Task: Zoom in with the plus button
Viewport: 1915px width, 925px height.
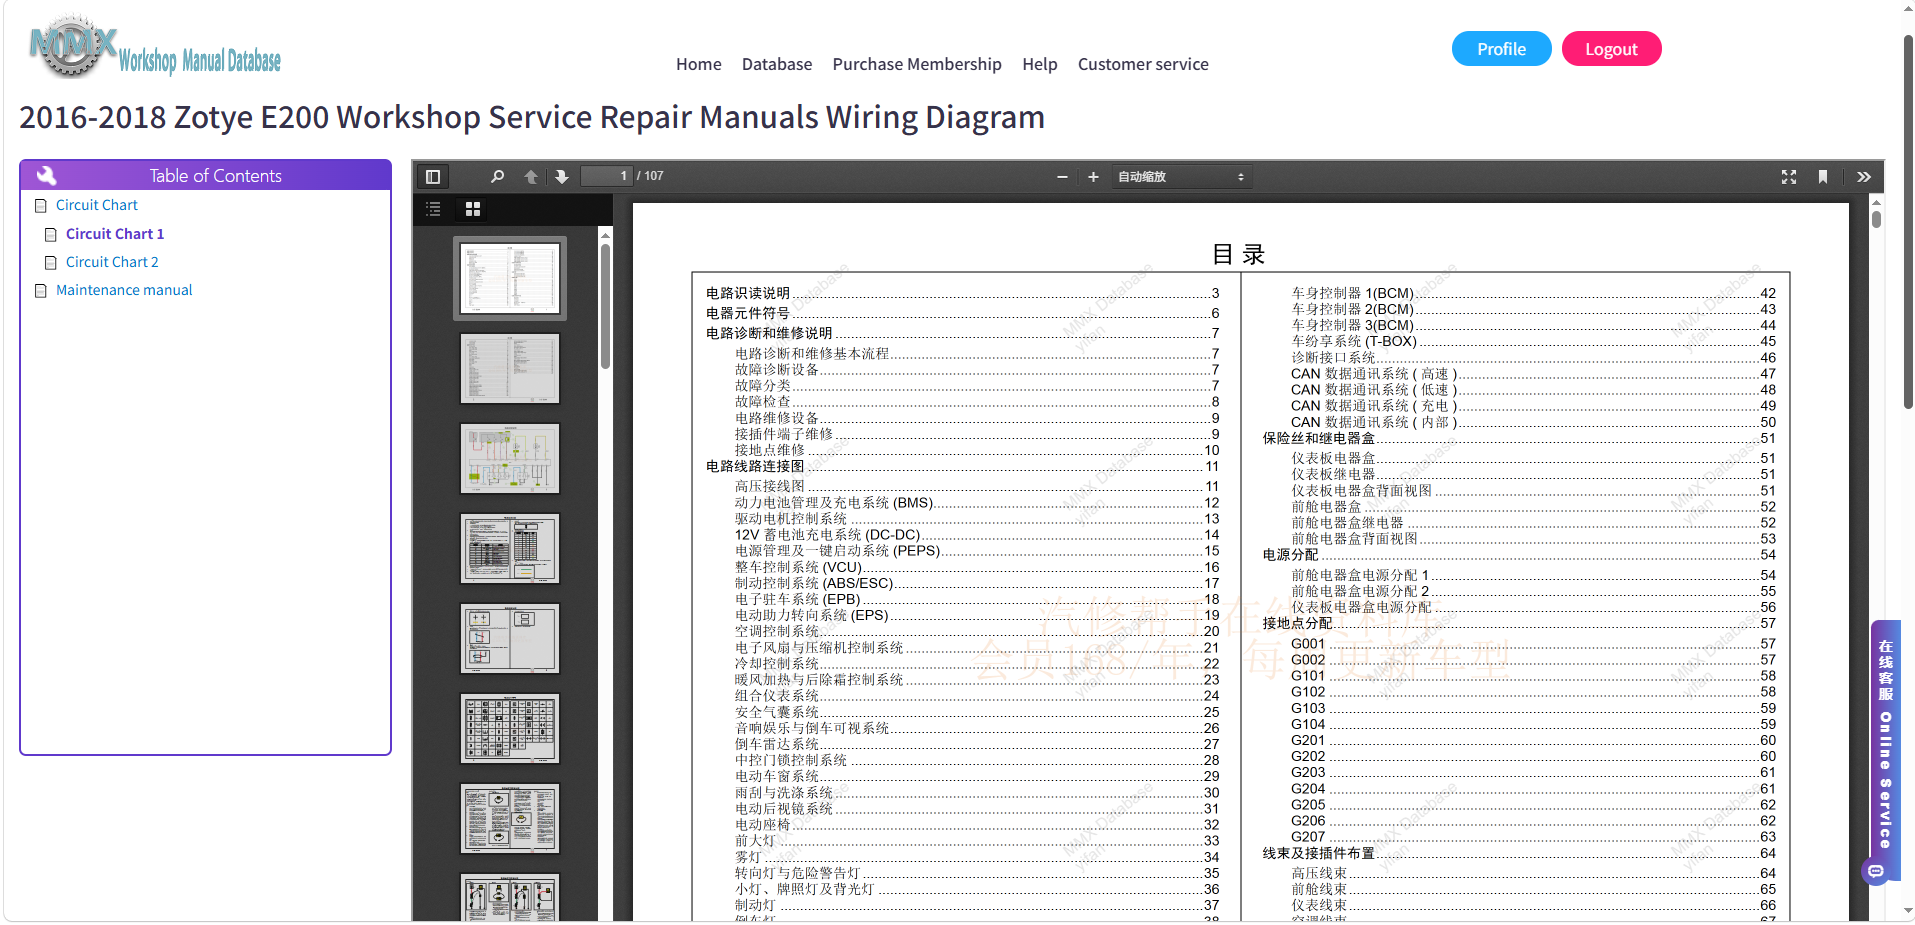Action: point(1093,177)
